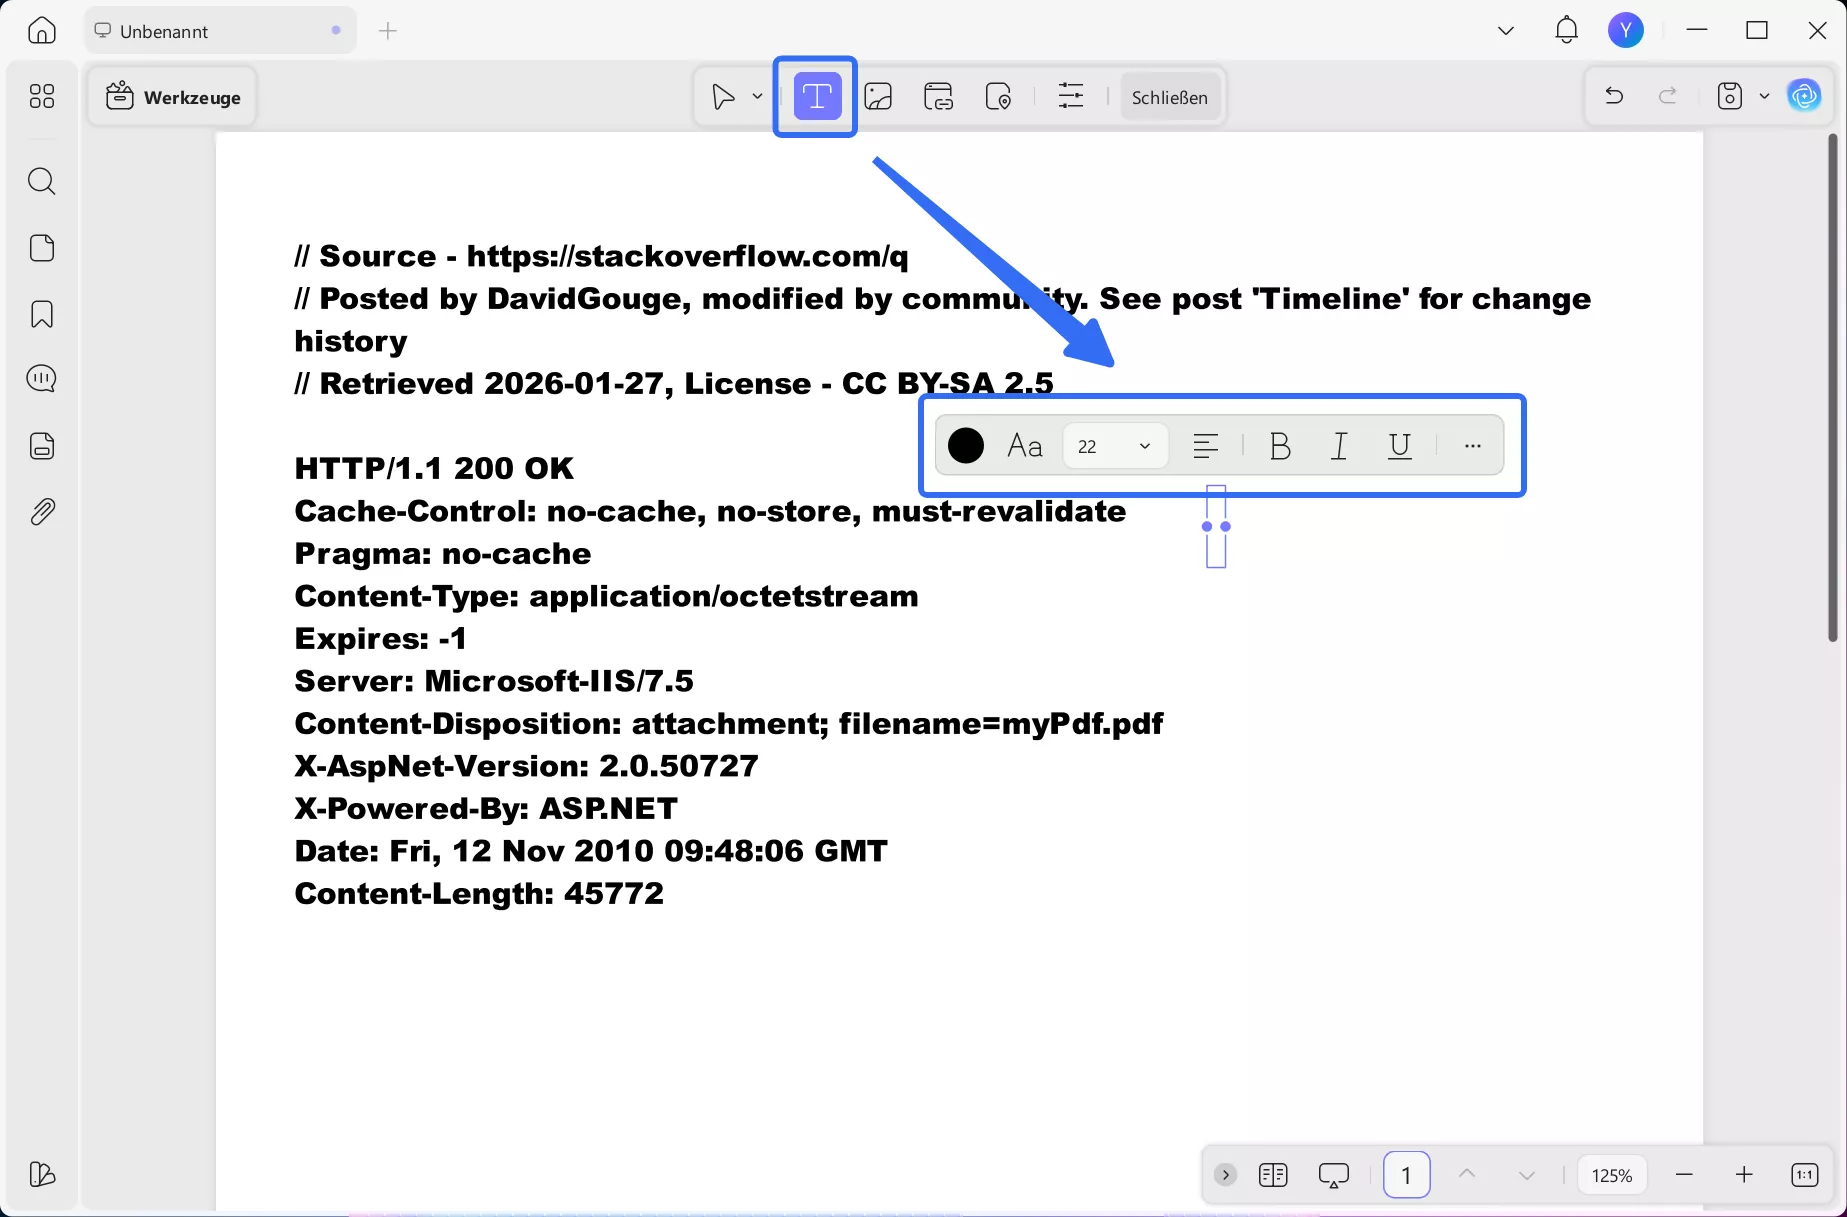Open the font size 22 dropdown
This screenshot has height=1217, width=1847.
tap(1114, 446)
